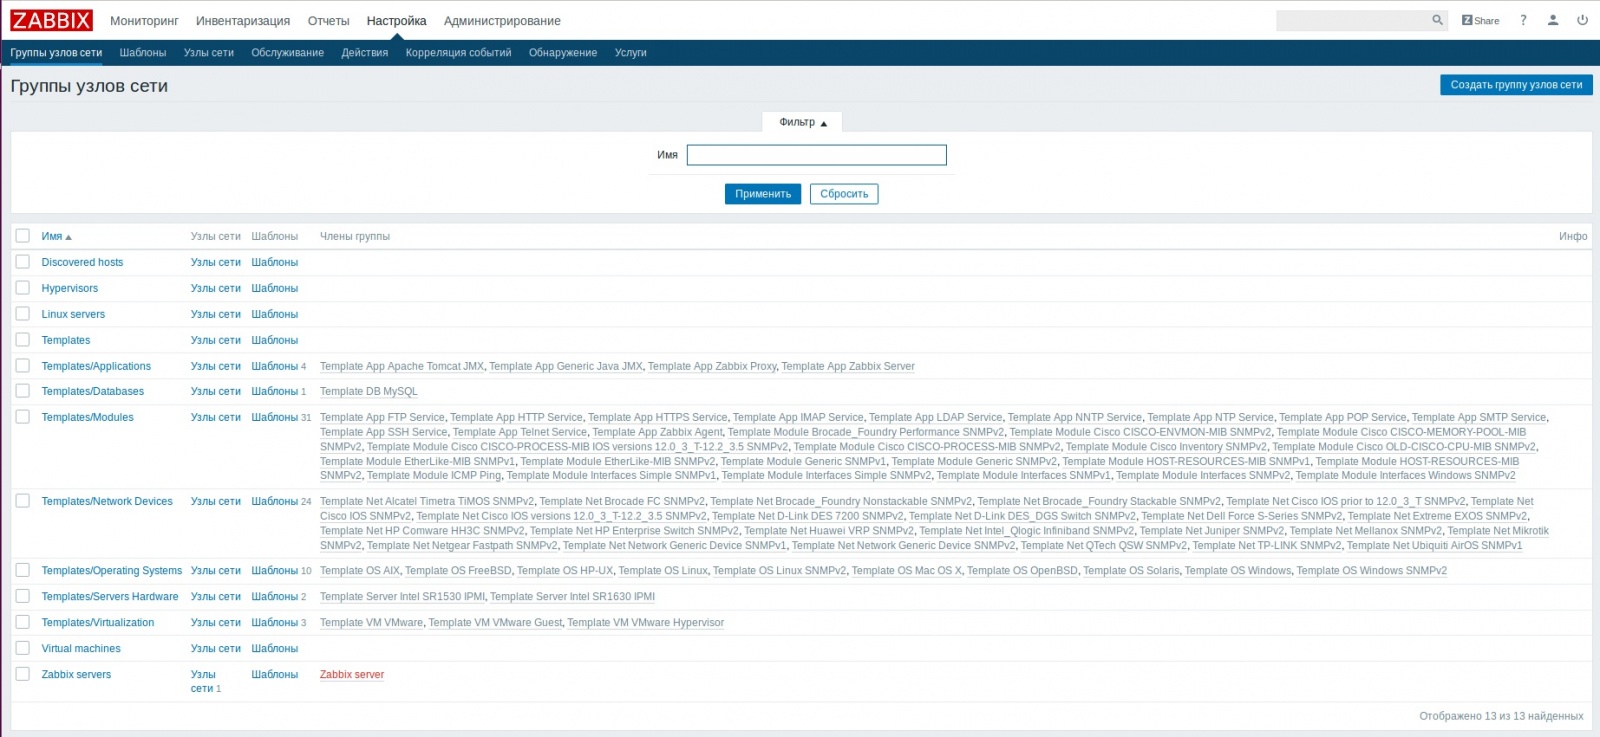The width and height of the screenshot is (1600, 737).
Task: Check the Discovered hosts checkbox
Action: [23, 262]
